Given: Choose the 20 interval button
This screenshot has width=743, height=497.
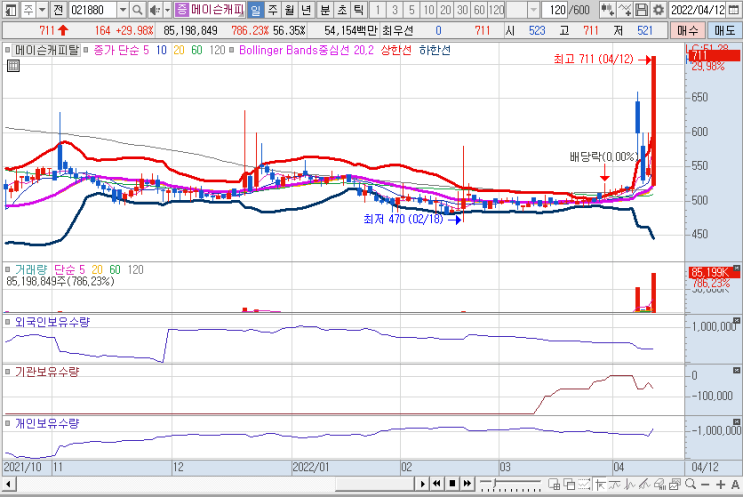Looking at the screenshot, I should (446, 9).
